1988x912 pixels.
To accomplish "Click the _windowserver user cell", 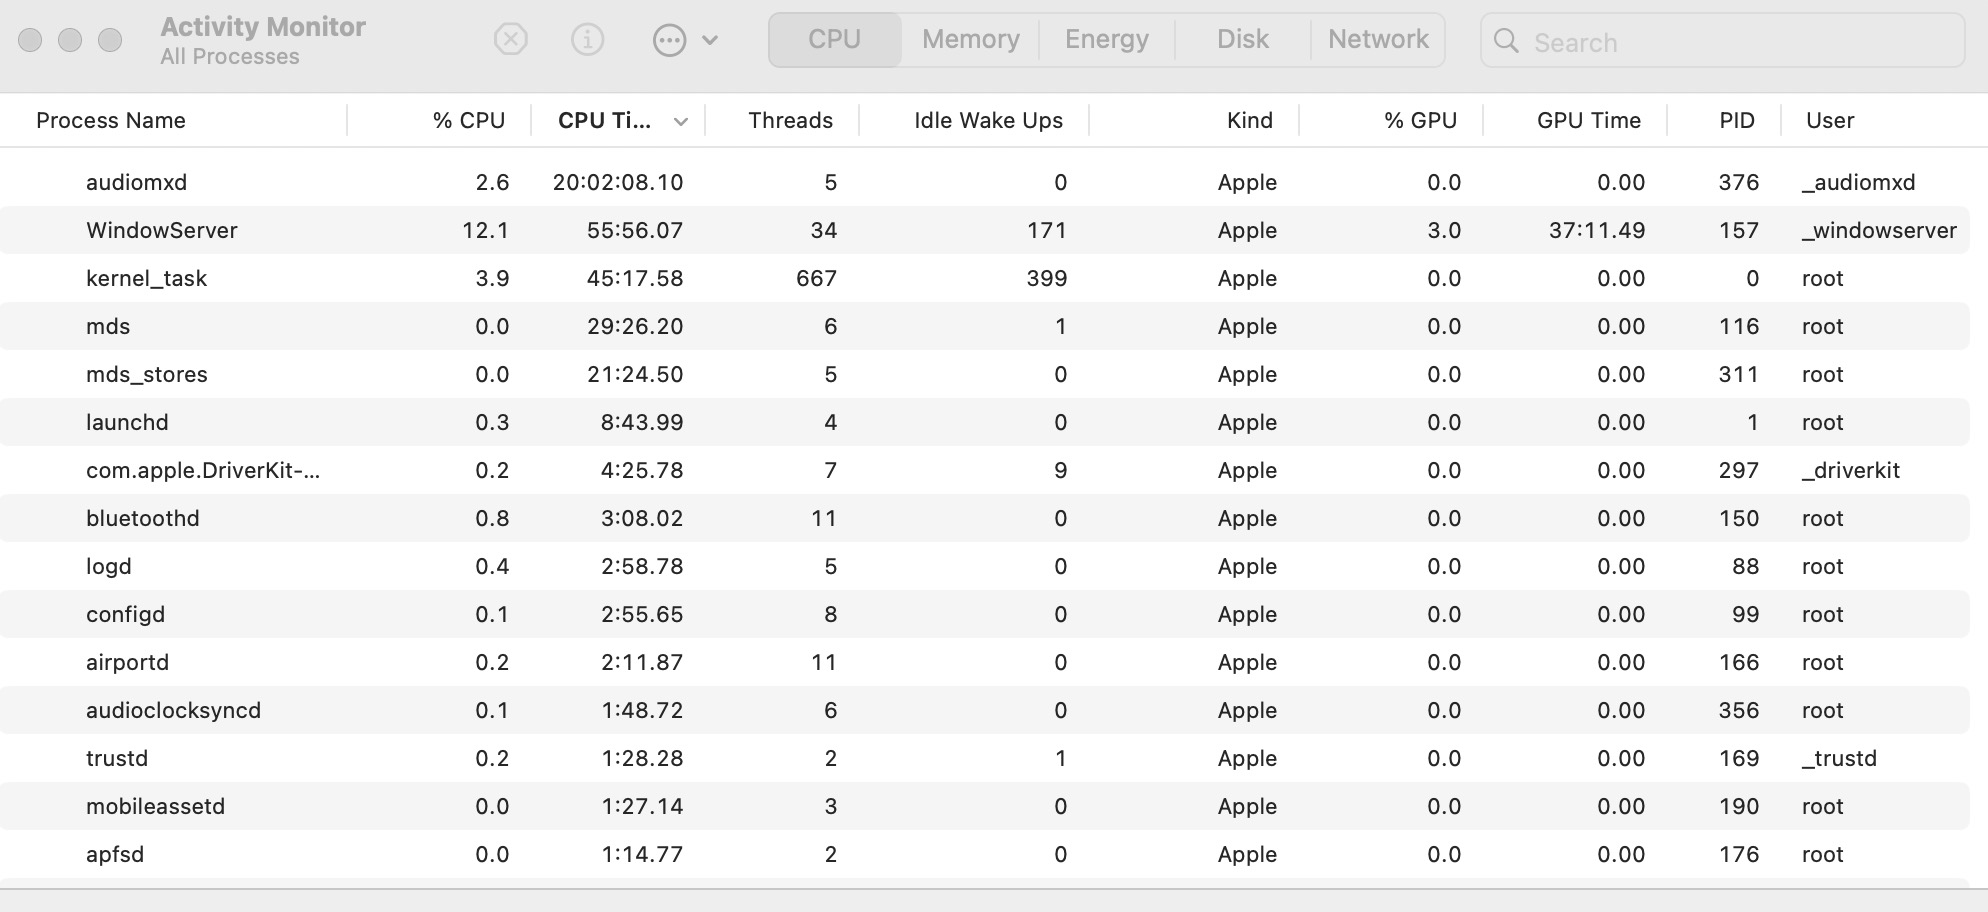I will tap(1879, 231).
